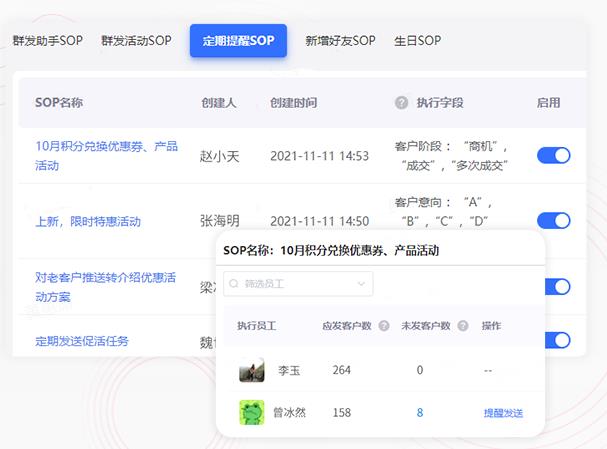Viewport: 607px width, 449px height.
Task: Click 李玉's avatar photo
Action: tap(252, 370)
